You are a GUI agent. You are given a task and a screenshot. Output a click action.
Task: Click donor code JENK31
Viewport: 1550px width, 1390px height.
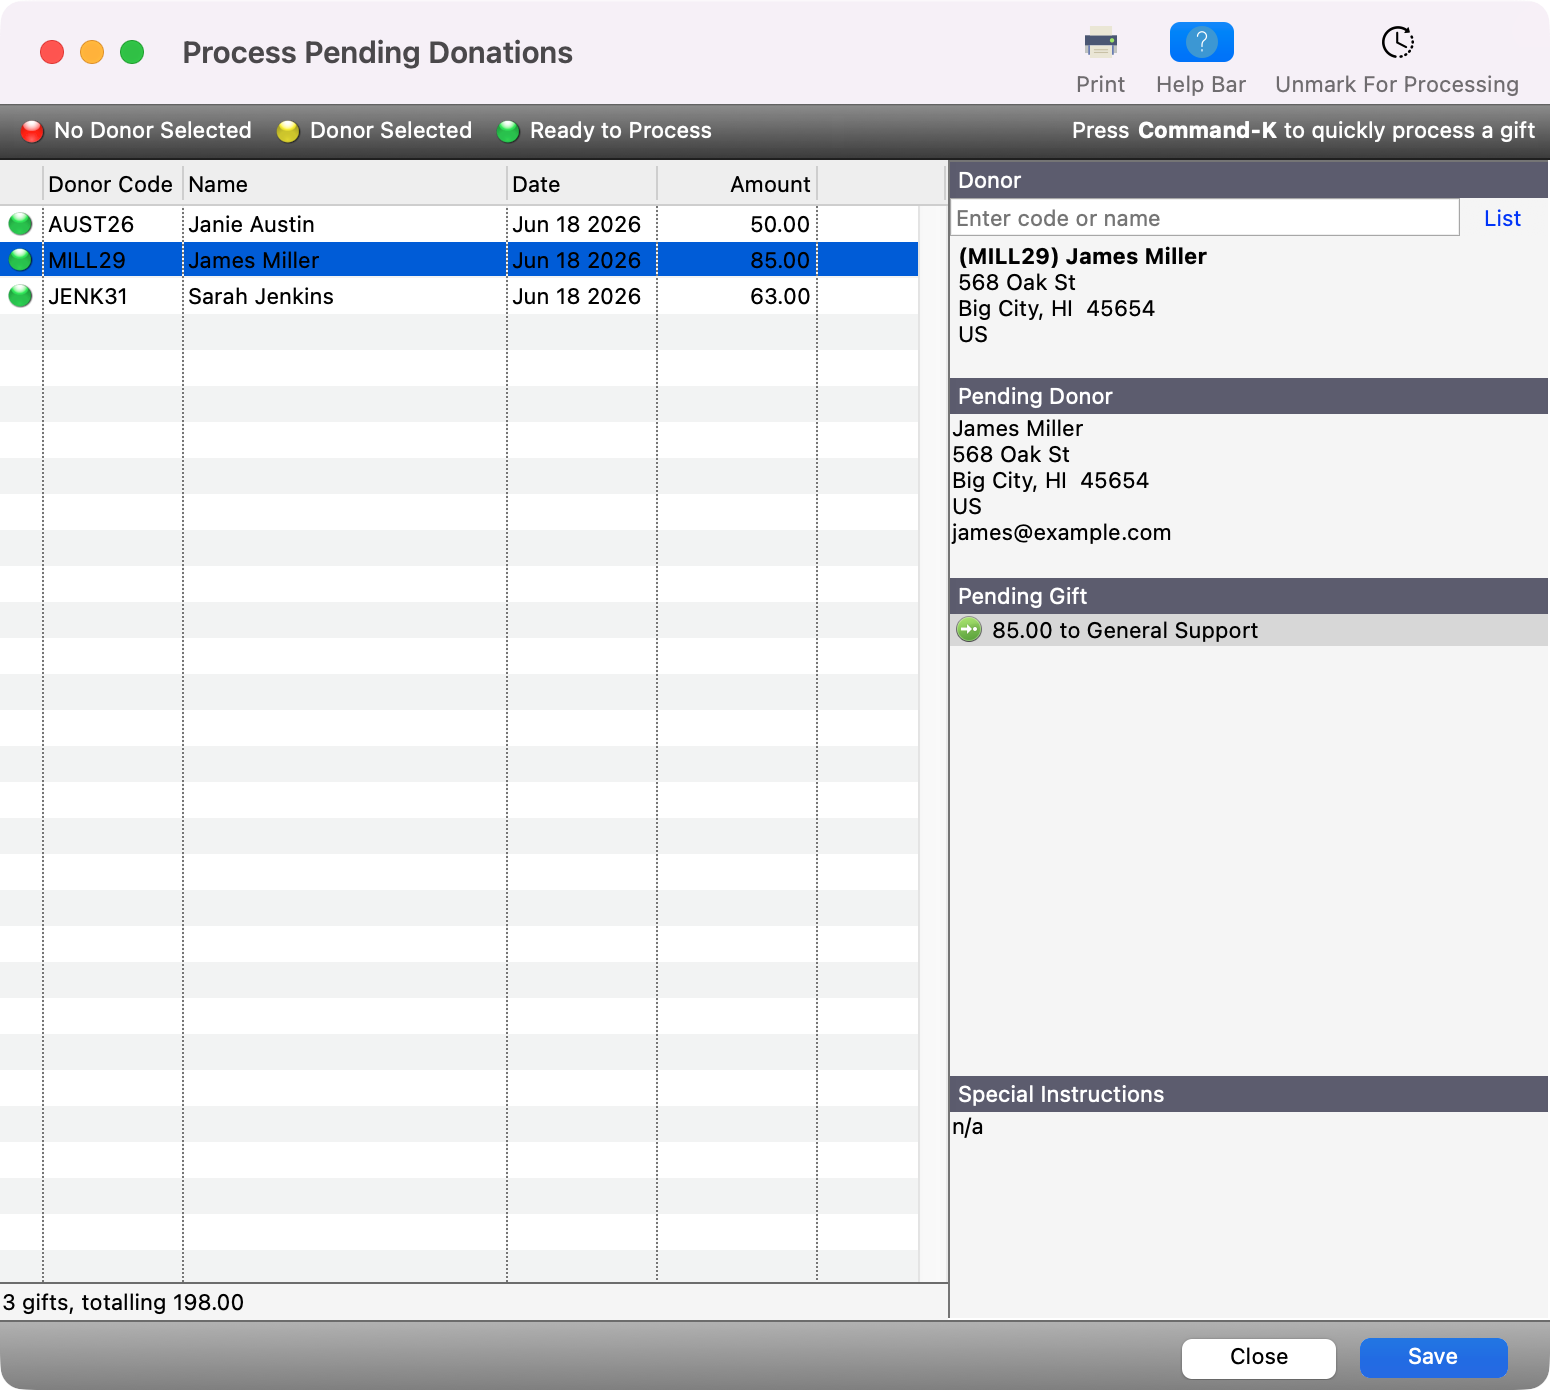pos(88,296)
